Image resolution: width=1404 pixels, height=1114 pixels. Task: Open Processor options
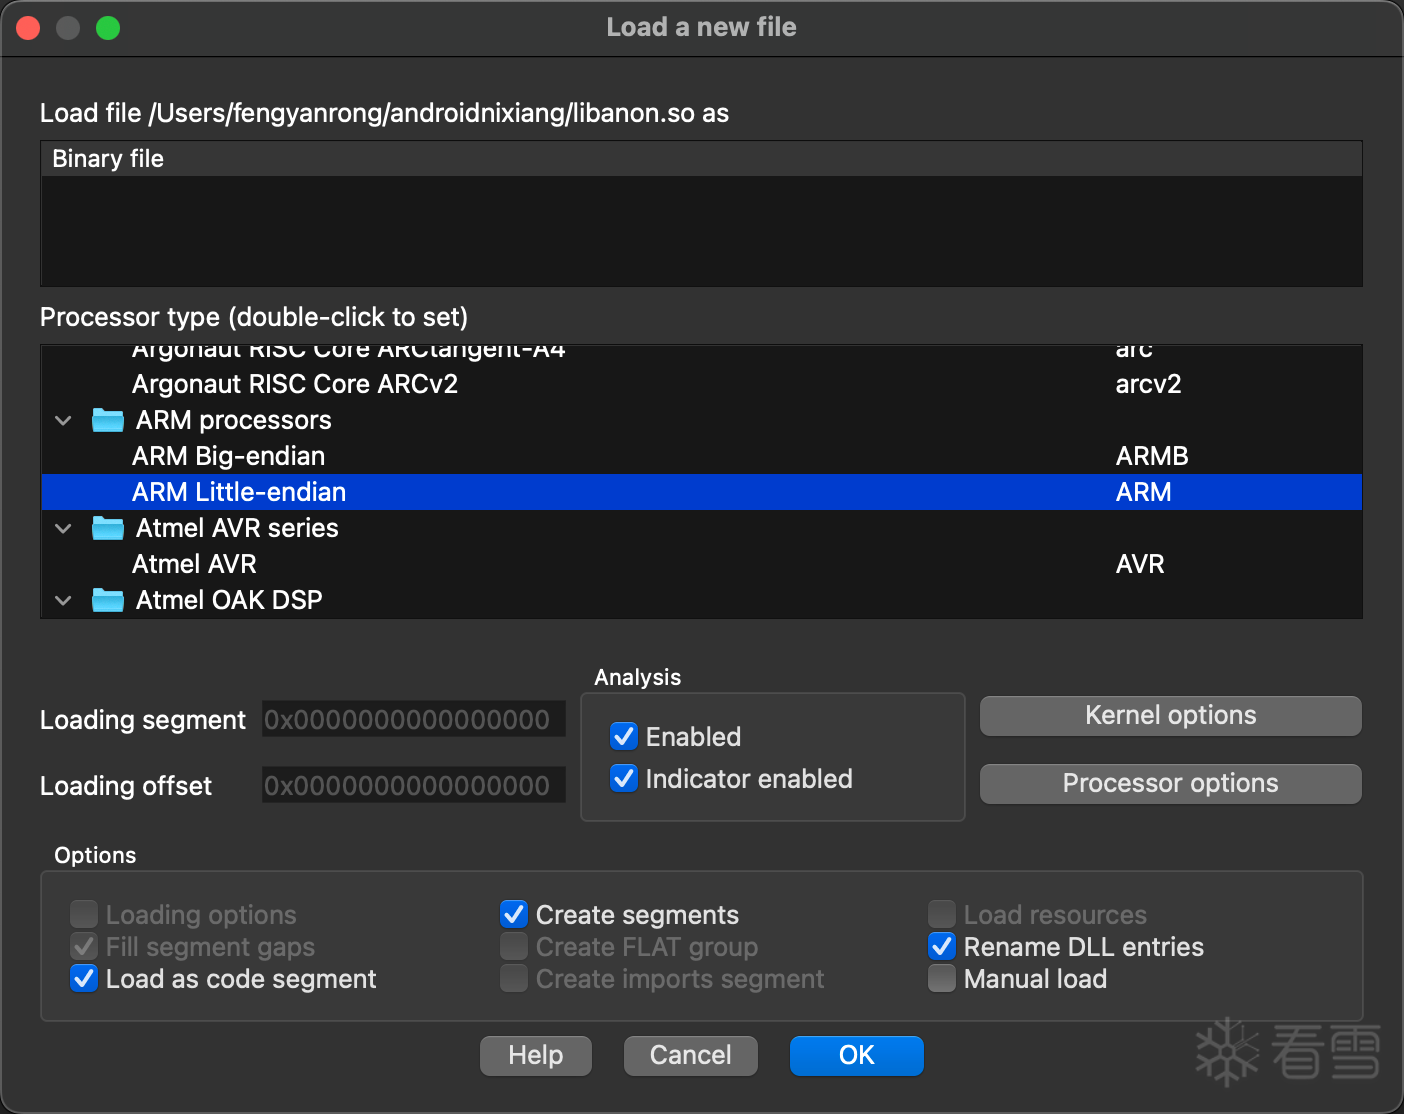point(1170,784)
